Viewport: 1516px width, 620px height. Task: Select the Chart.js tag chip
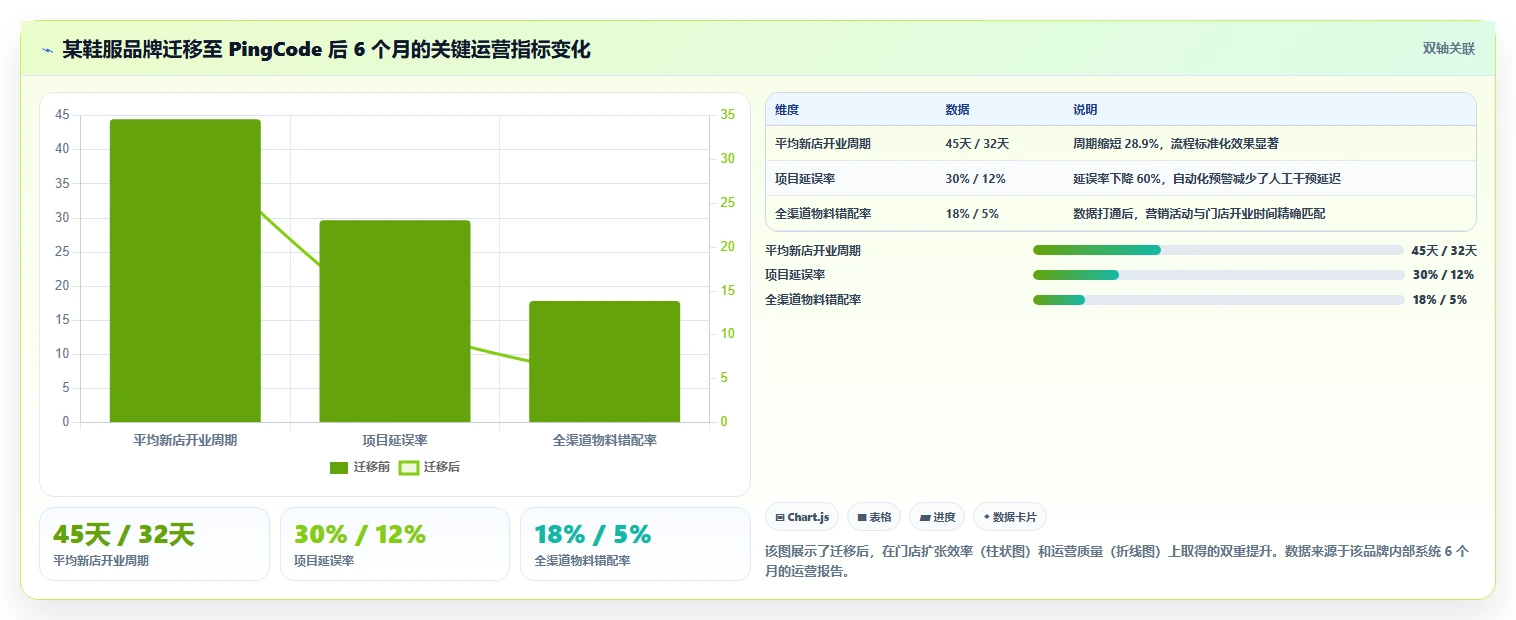[802, 517]
